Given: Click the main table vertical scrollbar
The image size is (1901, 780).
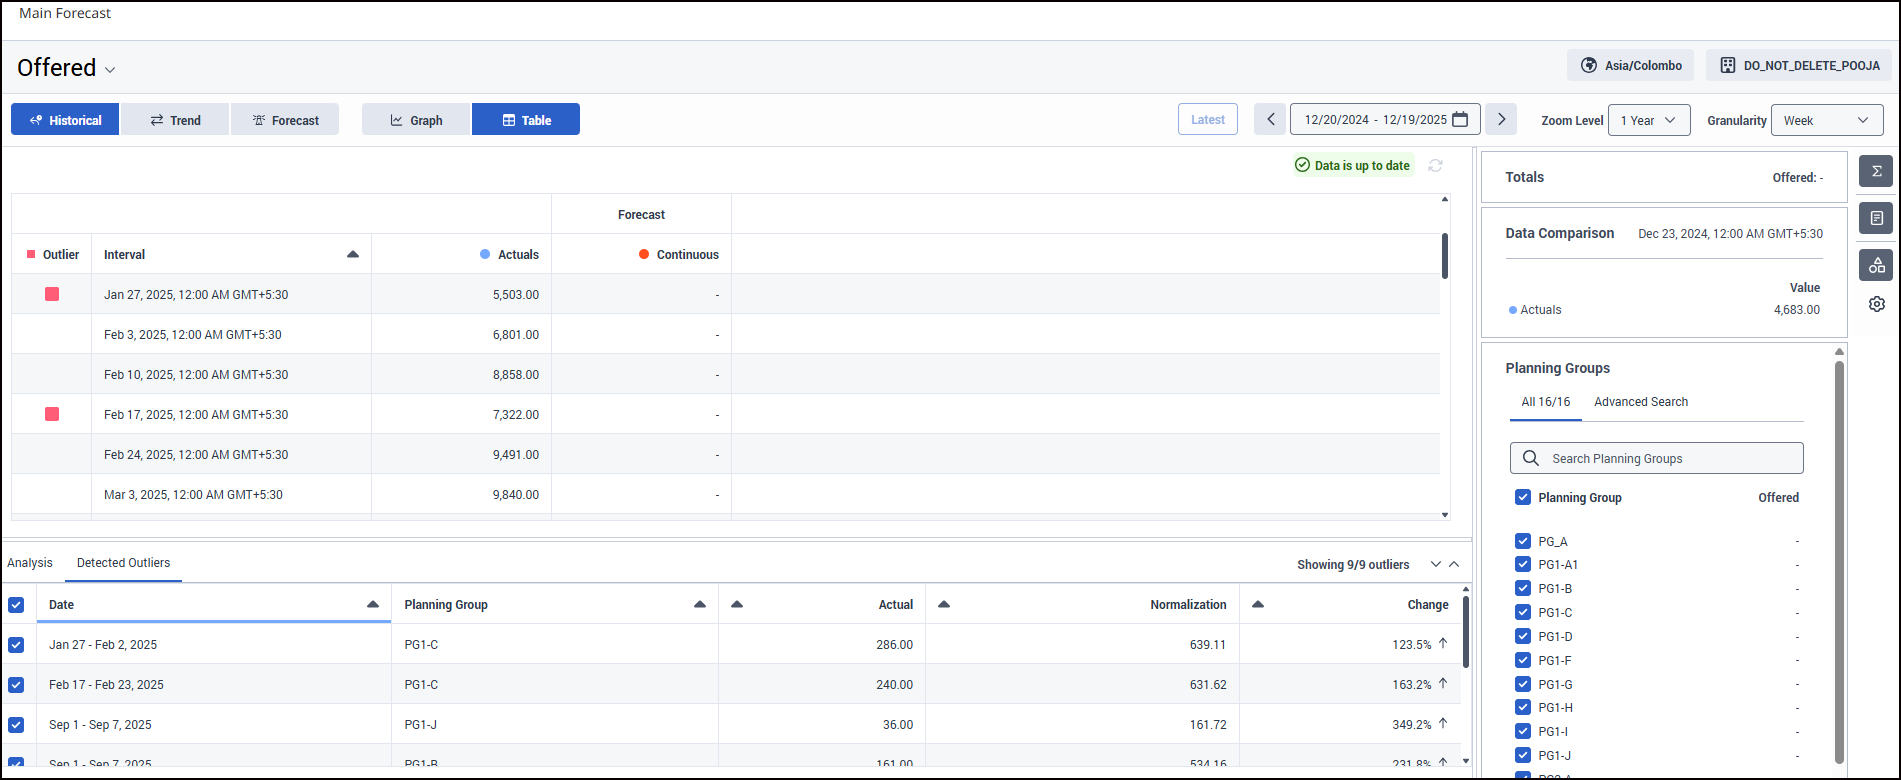Looking at the screenshot, I should pos(1445,256).
